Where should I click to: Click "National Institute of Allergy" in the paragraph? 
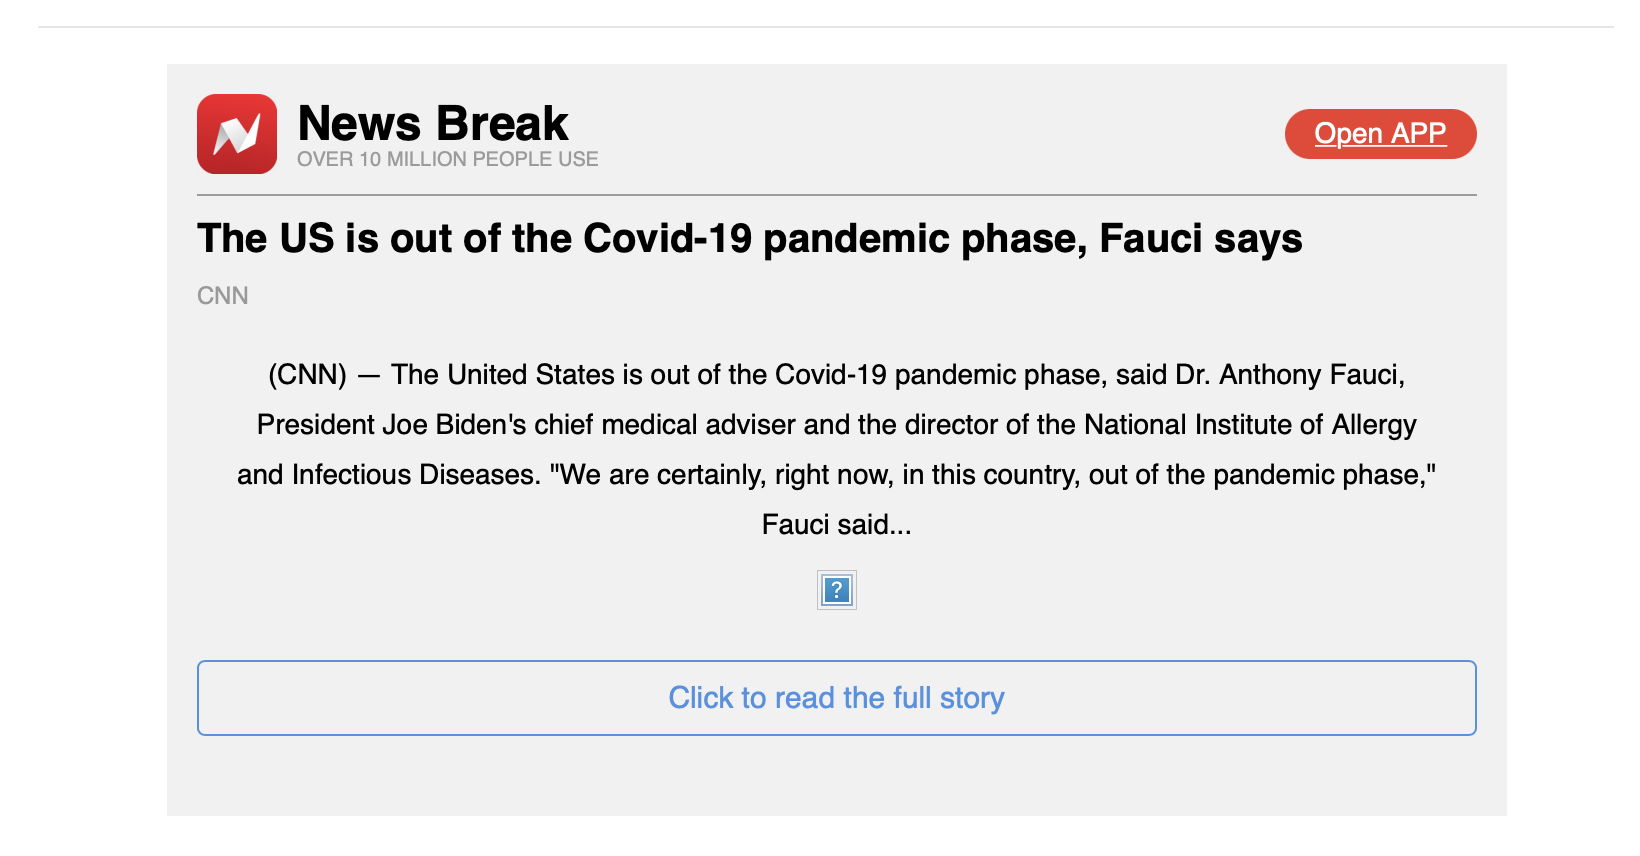click(1250, 425)
